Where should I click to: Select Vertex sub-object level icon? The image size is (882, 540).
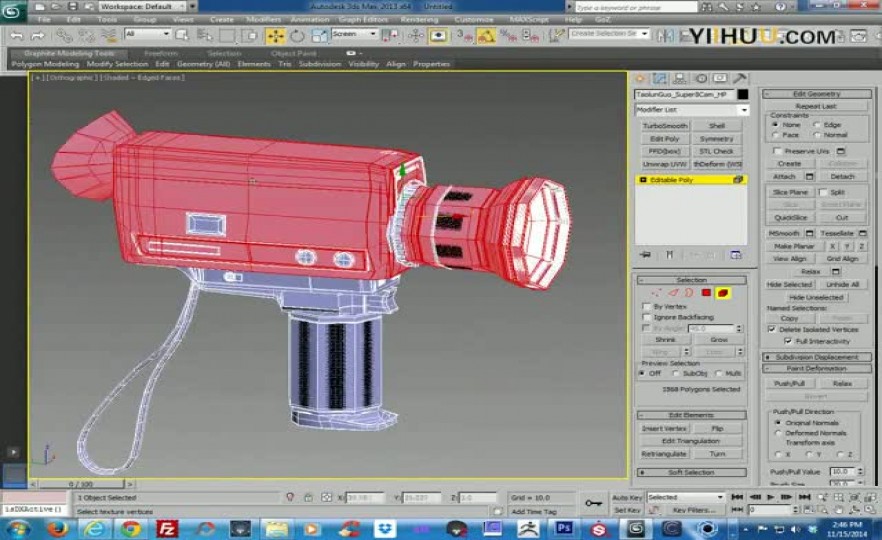click(656, 292)
